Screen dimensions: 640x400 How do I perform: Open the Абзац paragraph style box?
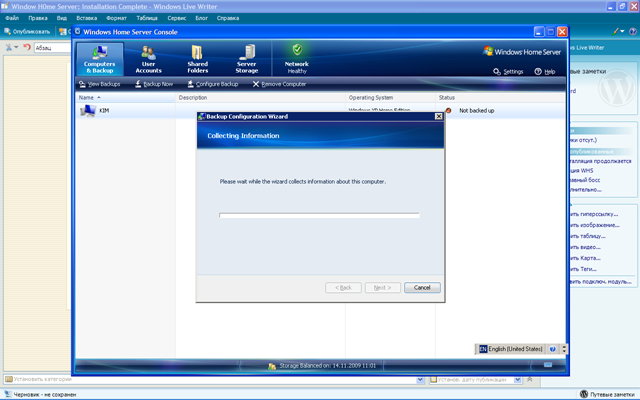pos(52,48)
